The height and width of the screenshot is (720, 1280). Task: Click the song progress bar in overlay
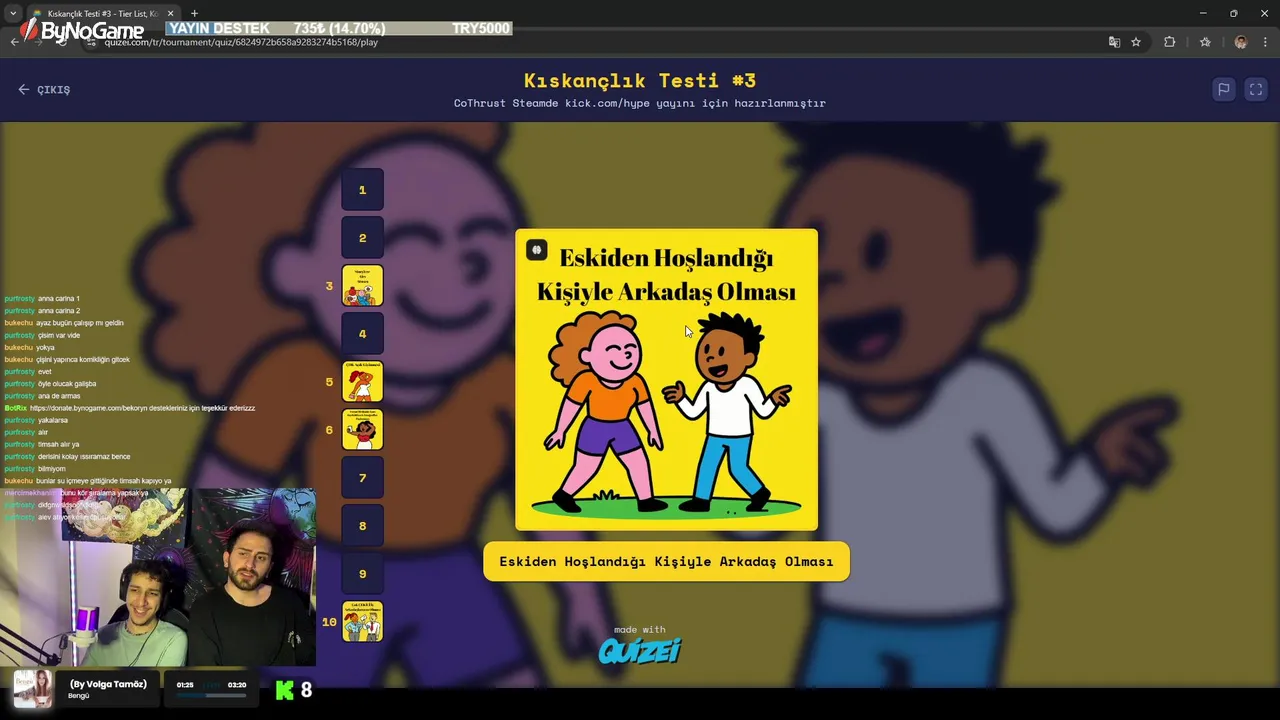(211, 695)
